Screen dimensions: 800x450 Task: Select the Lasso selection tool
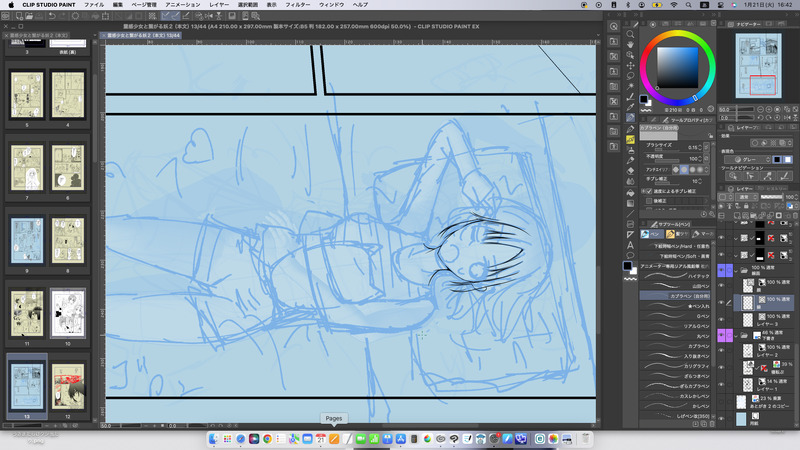(x=630, y=76)
